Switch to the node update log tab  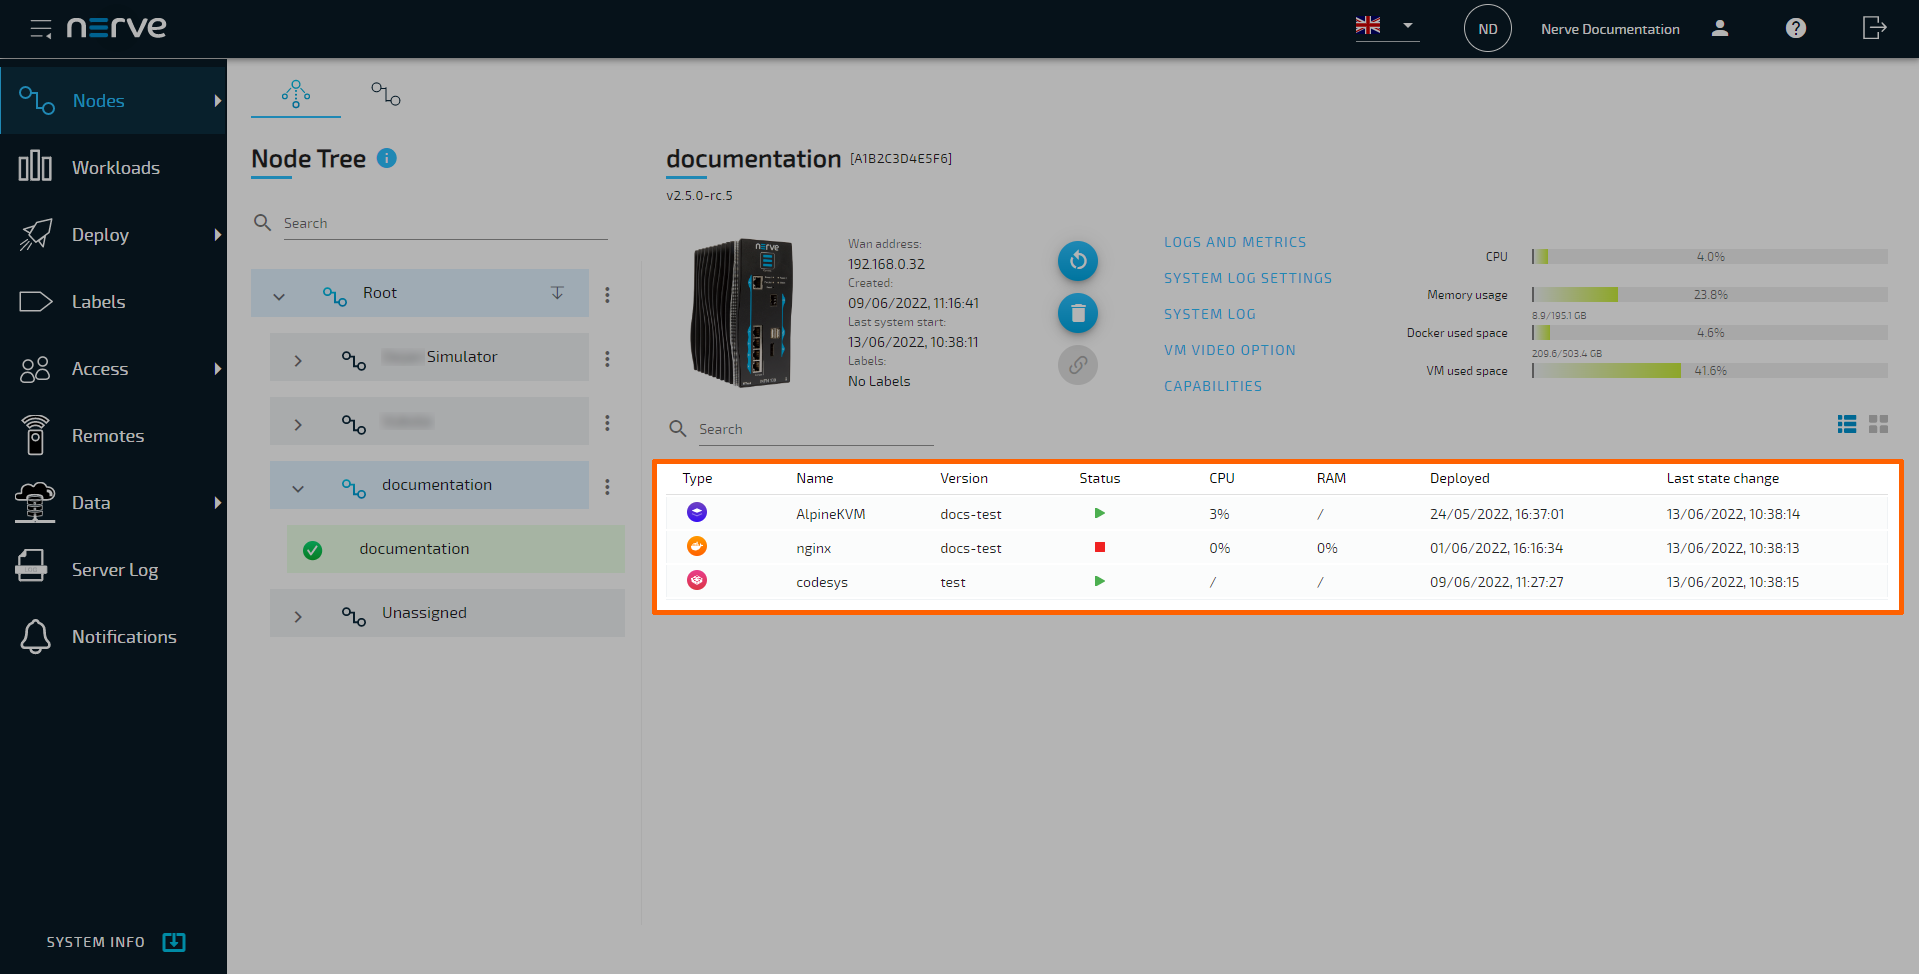385,94
